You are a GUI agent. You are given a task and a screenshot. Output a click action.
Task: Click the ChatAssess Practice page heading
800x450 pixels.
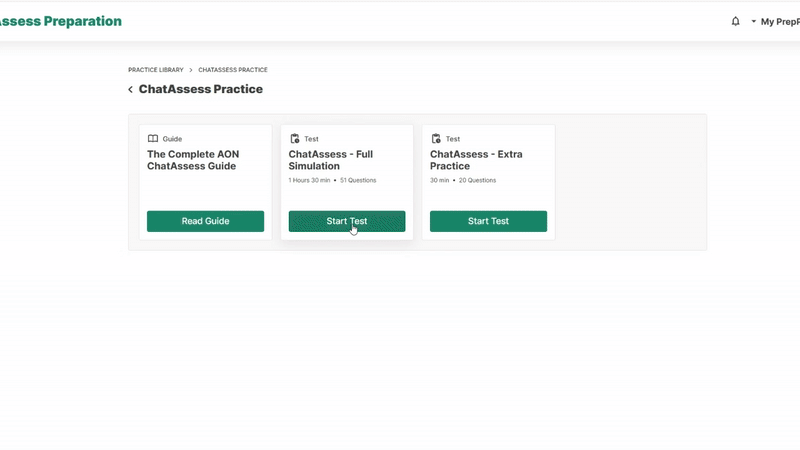click(x=201, y=89)
